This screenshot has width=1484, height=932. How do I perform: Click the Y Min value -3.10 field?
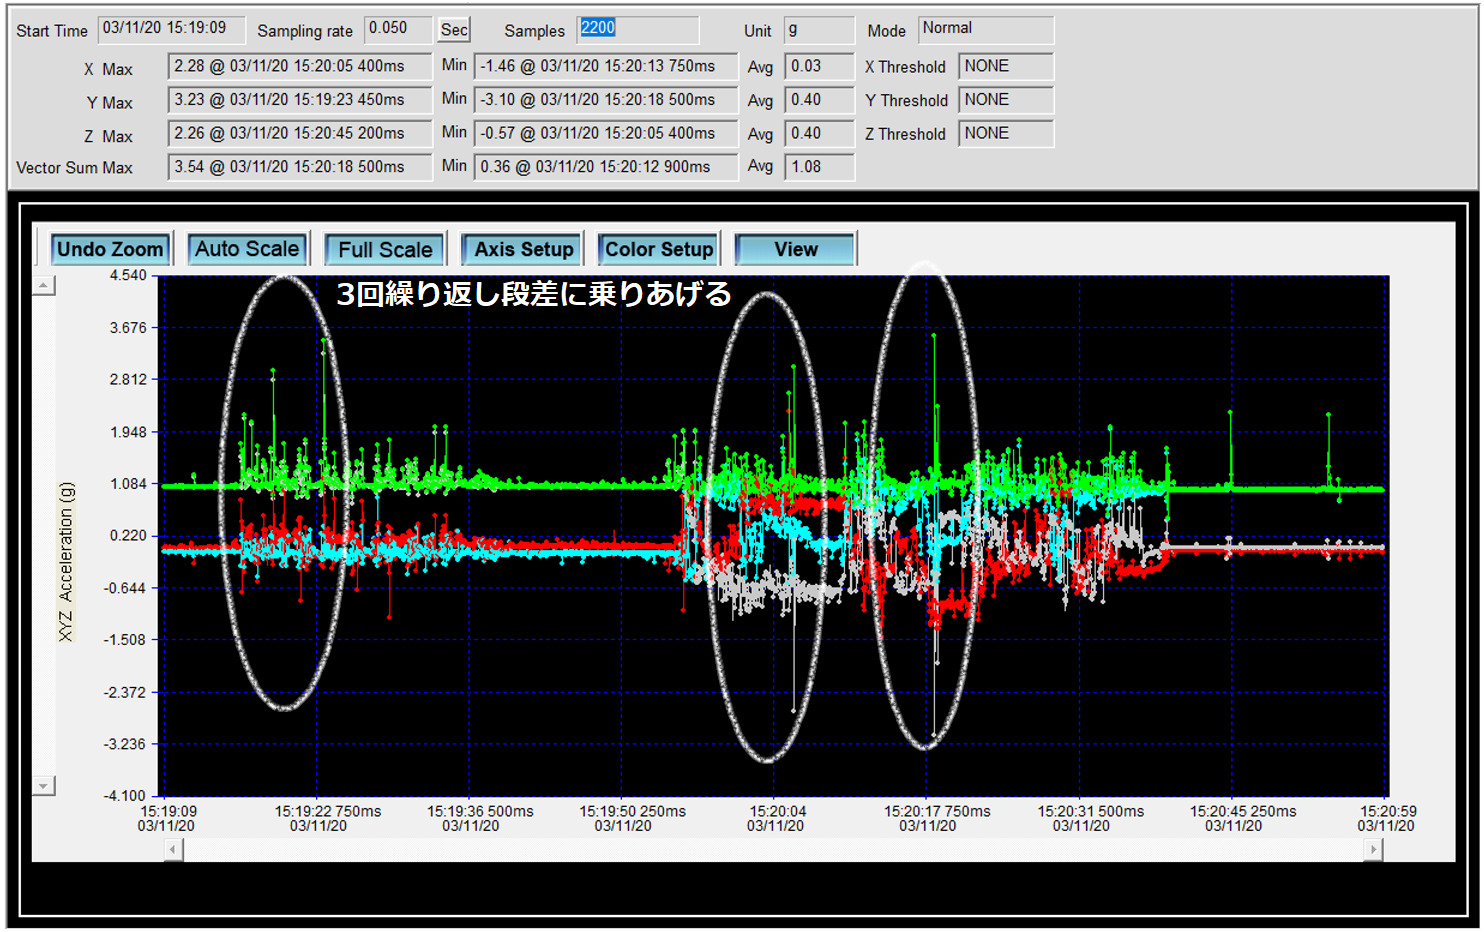tap(606, 100)
